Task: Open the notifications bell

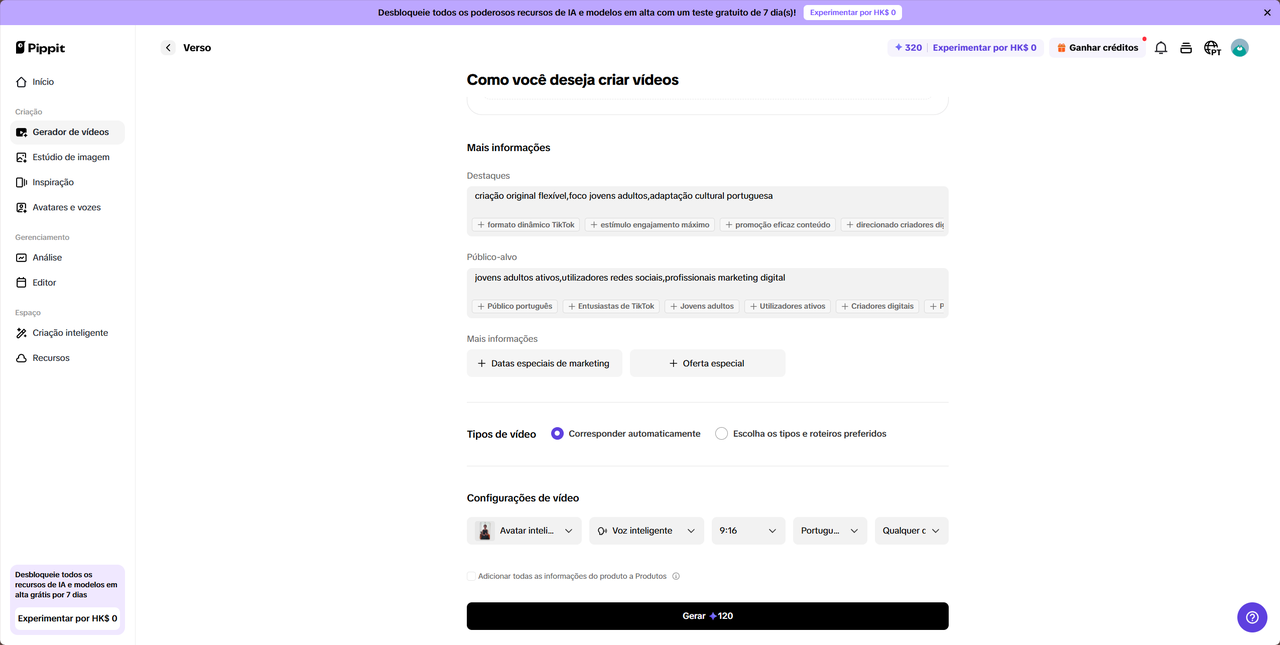Action: coord(1160,47)
